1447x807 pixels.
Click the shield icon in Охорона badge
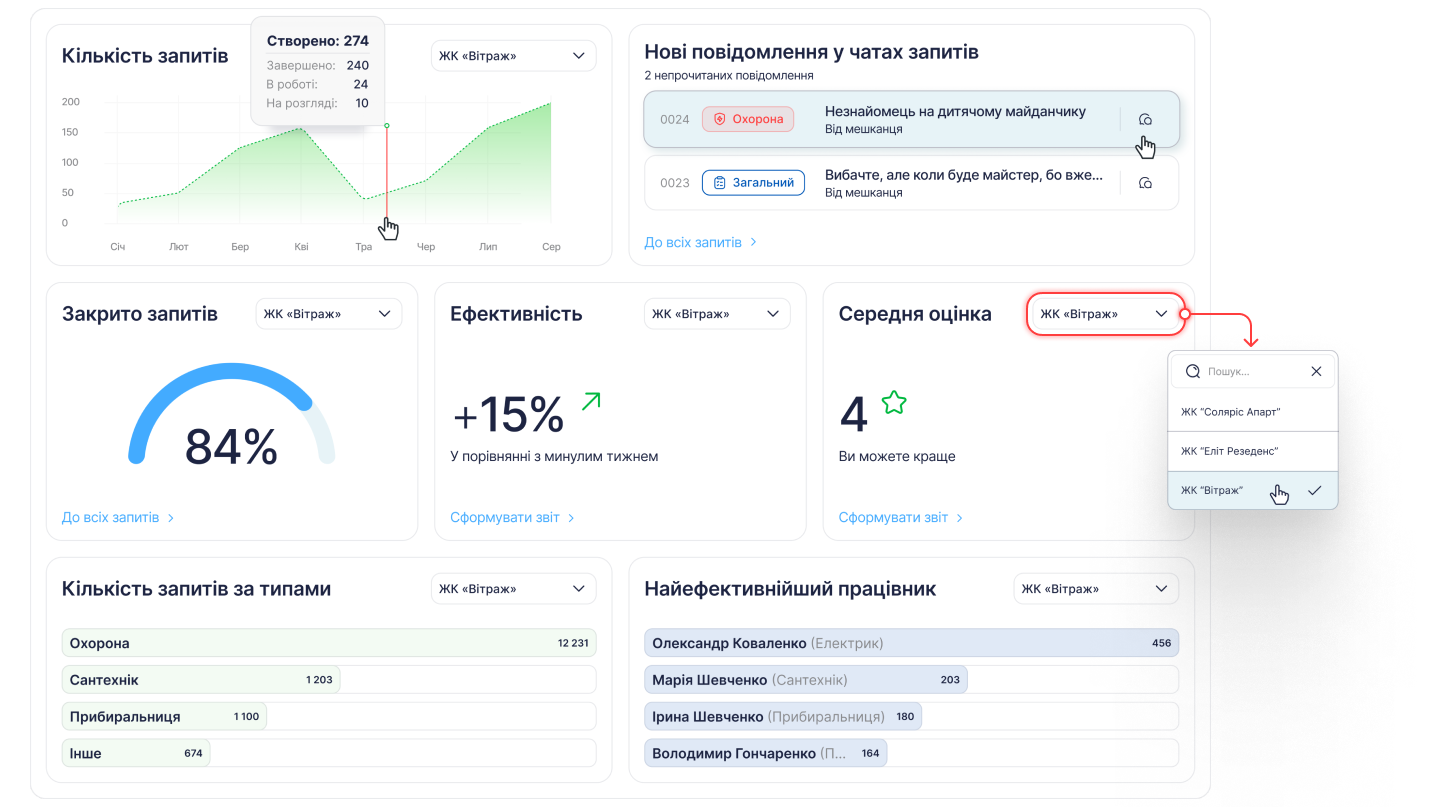[x=719, y=119]
